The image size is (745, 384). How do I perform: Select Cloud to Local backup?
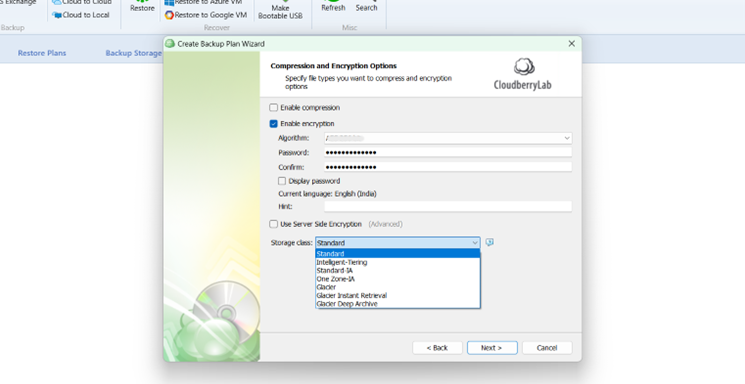pyautogui.click(x=81, y=15)
